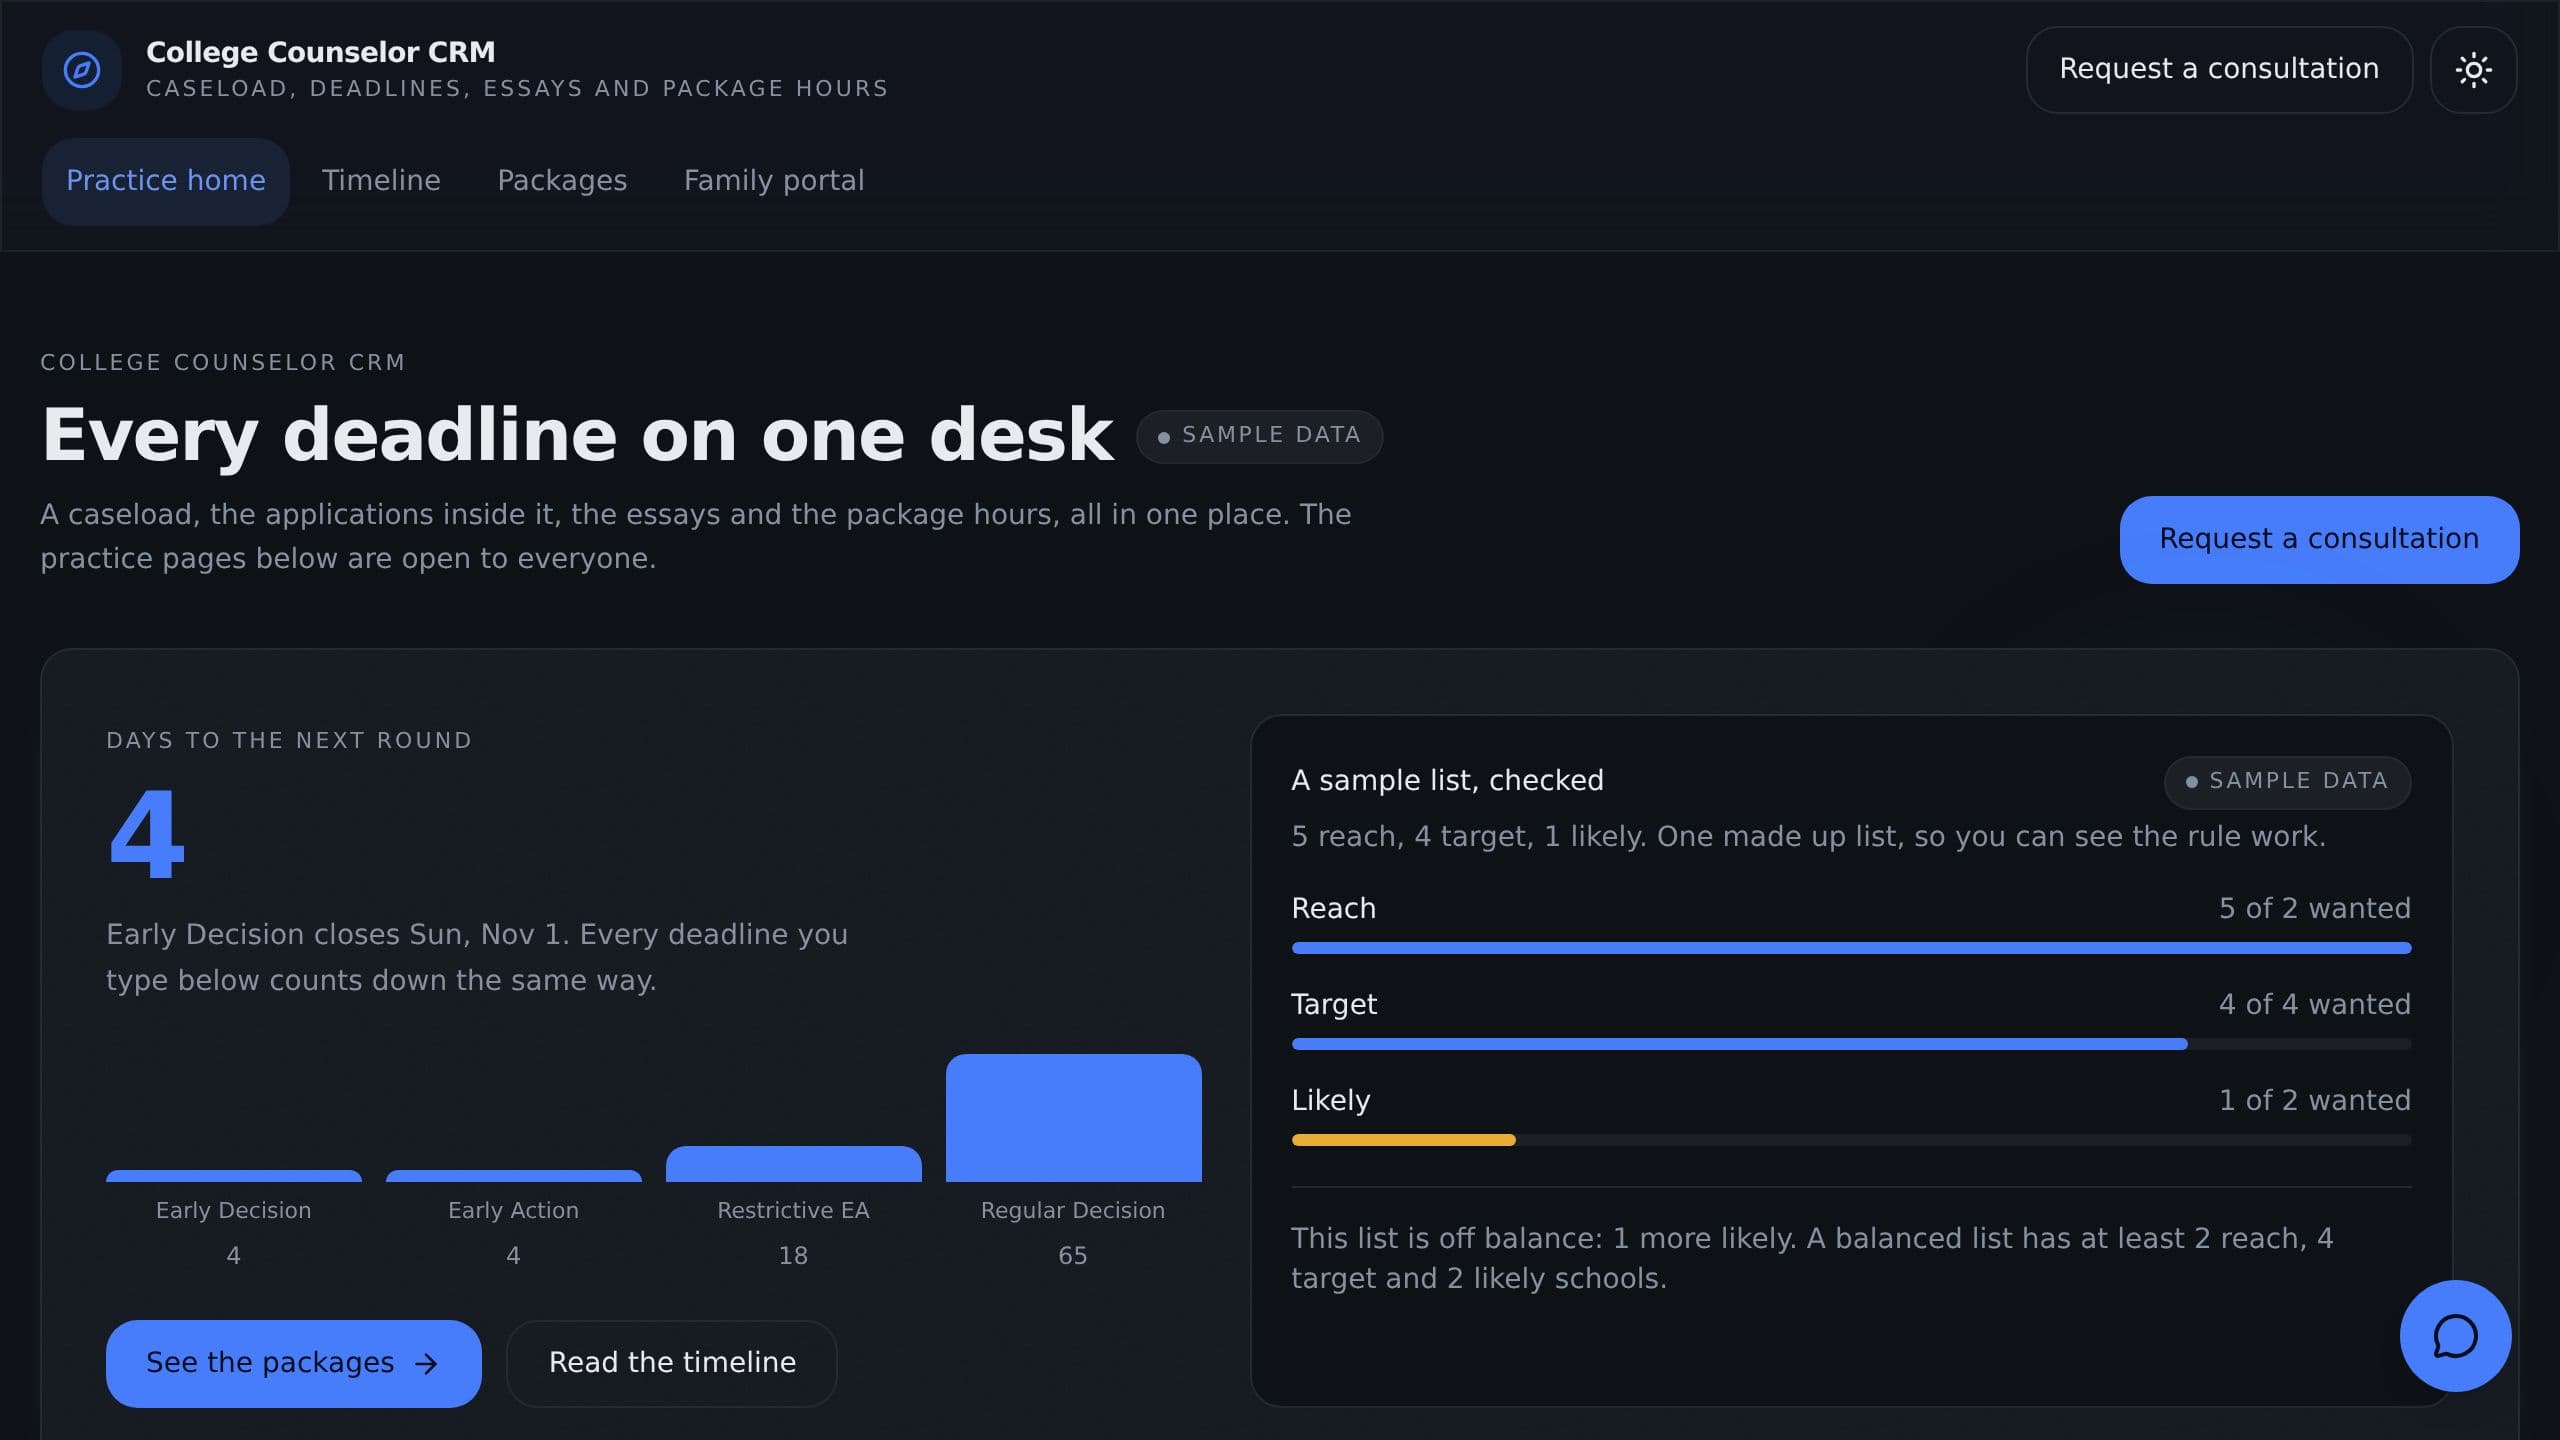The height and width of the screenshot is (1440, 2560).
Task: Select the Regular Decision bar
Action: pyautogui.click(x=1074, y=1118)
